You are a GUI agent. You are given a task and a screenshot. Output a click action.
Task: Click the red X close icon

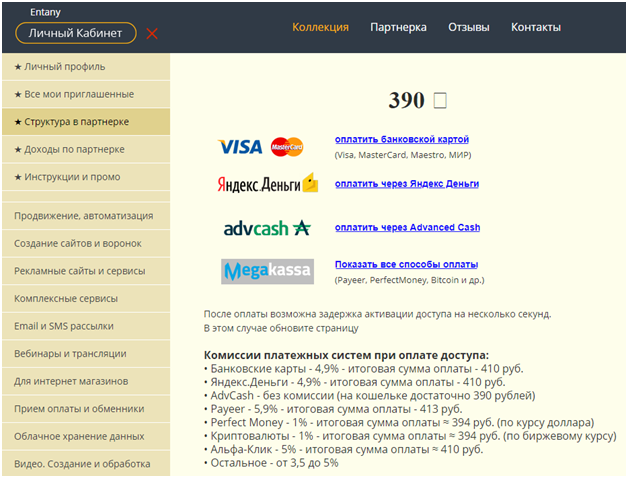[x=152, y=34]
